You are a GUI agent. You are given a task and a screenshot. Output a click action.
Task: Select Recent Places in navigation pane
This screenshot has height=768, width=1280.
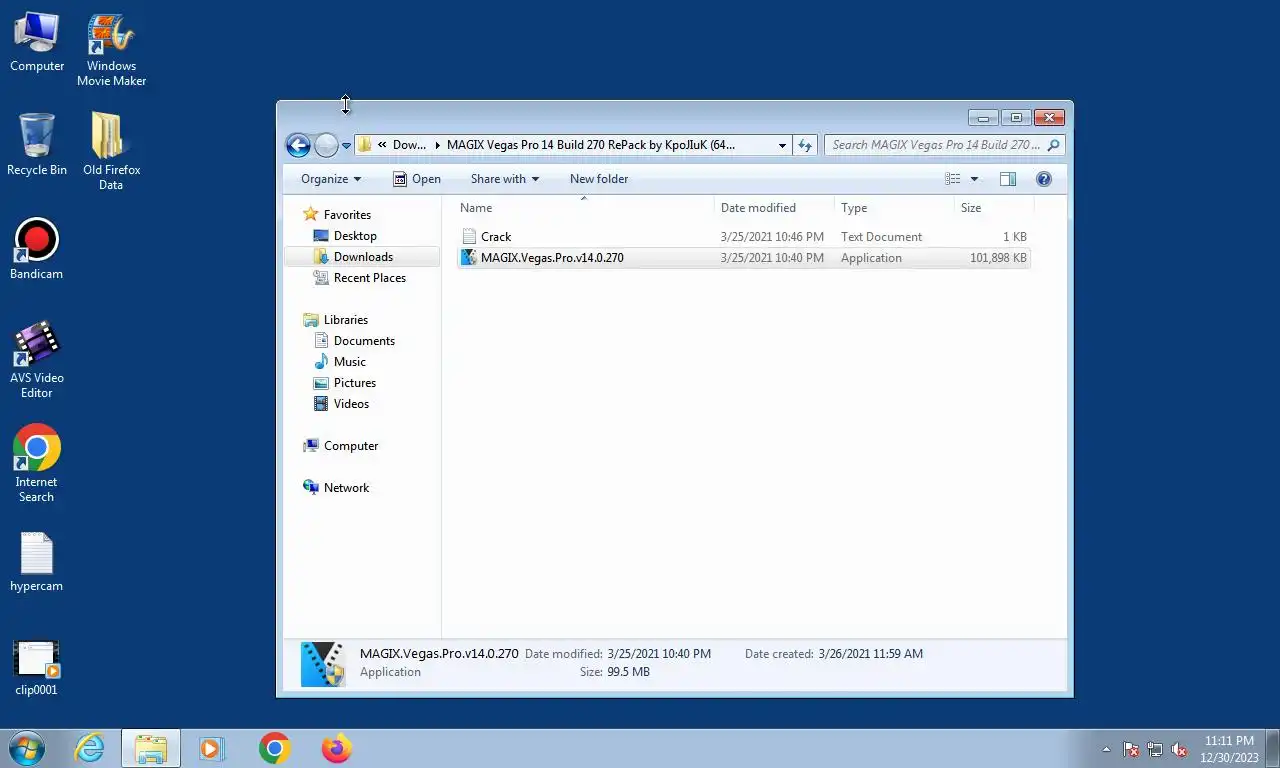(370, 278)
